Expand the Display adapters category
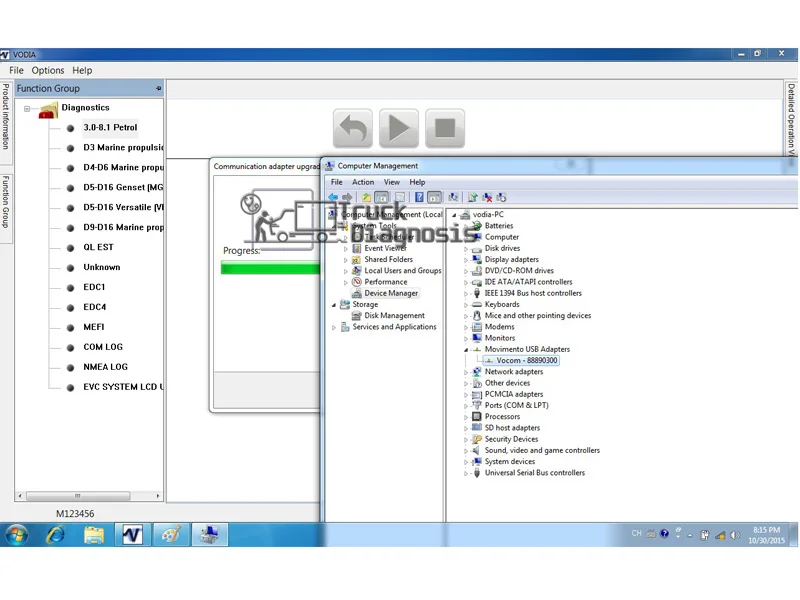The height and width of the screenshot is (600, 800). [x=466, y=260]
